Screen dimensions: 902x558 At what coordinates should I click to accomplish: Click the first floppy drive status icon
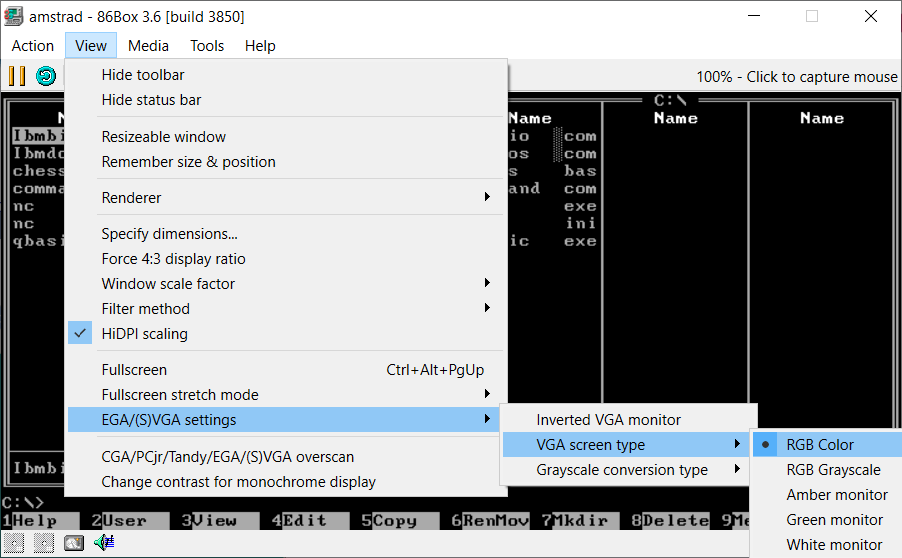click(14, 542)
